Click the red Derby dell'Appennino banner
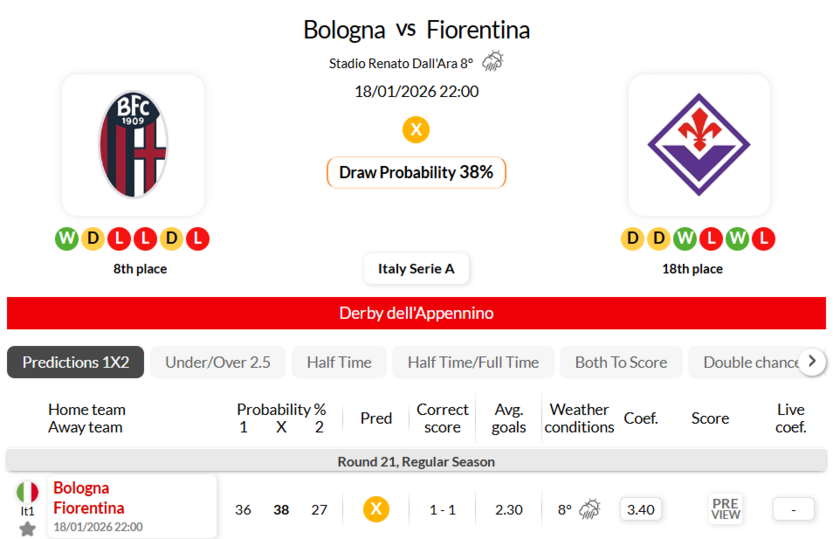 (416, 313)
